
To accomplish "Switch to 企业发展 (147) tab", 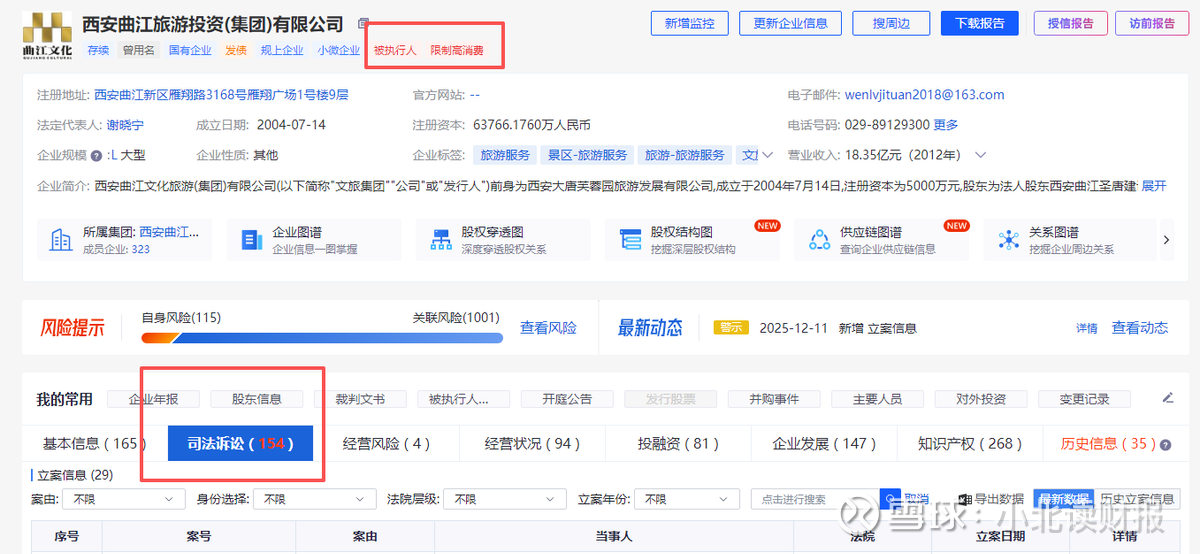I will pyautogui.click(x=826, y=443).
